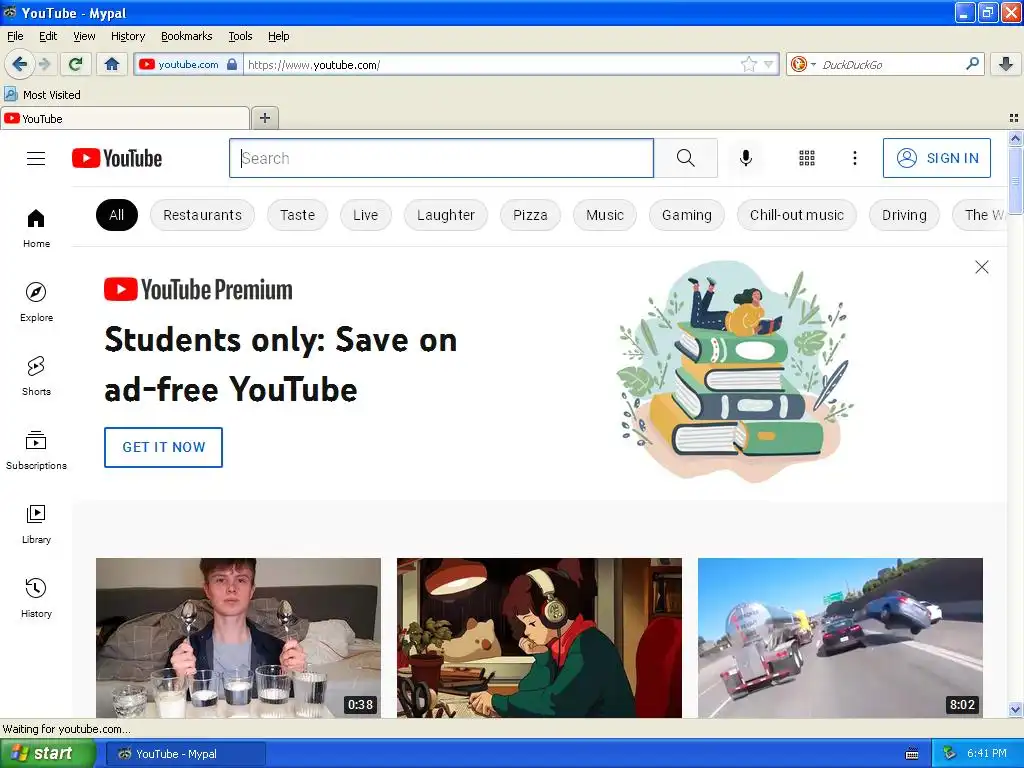The width and height of the screenshot is (1024, 768).
Task: Click the YouTube logo
Action: [117, 158]
